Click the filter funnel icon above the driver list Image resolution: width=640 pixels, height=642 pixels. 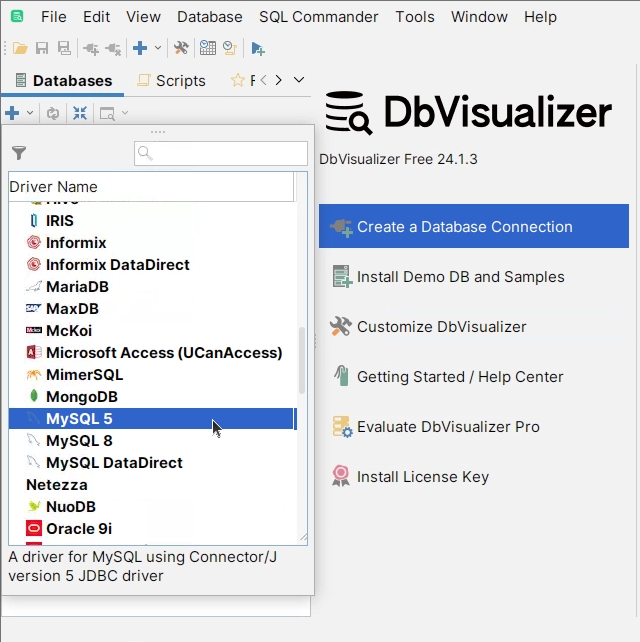19,153
